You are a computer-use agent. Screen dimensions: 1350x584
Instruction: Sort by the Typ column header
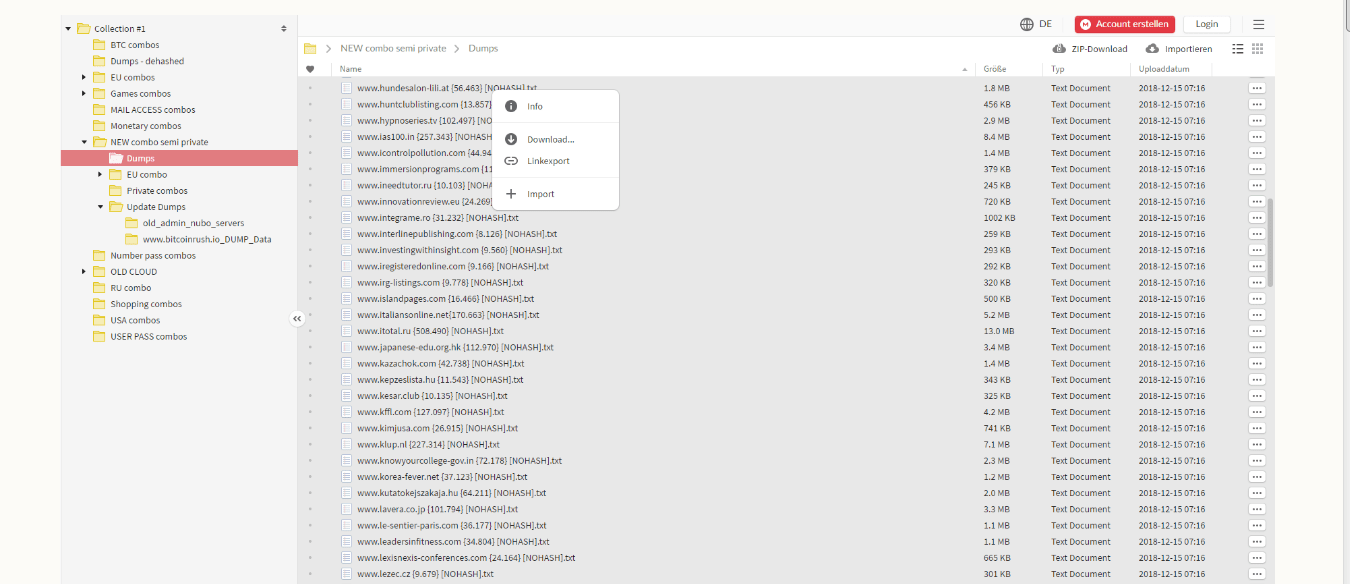click(1058, 70)
